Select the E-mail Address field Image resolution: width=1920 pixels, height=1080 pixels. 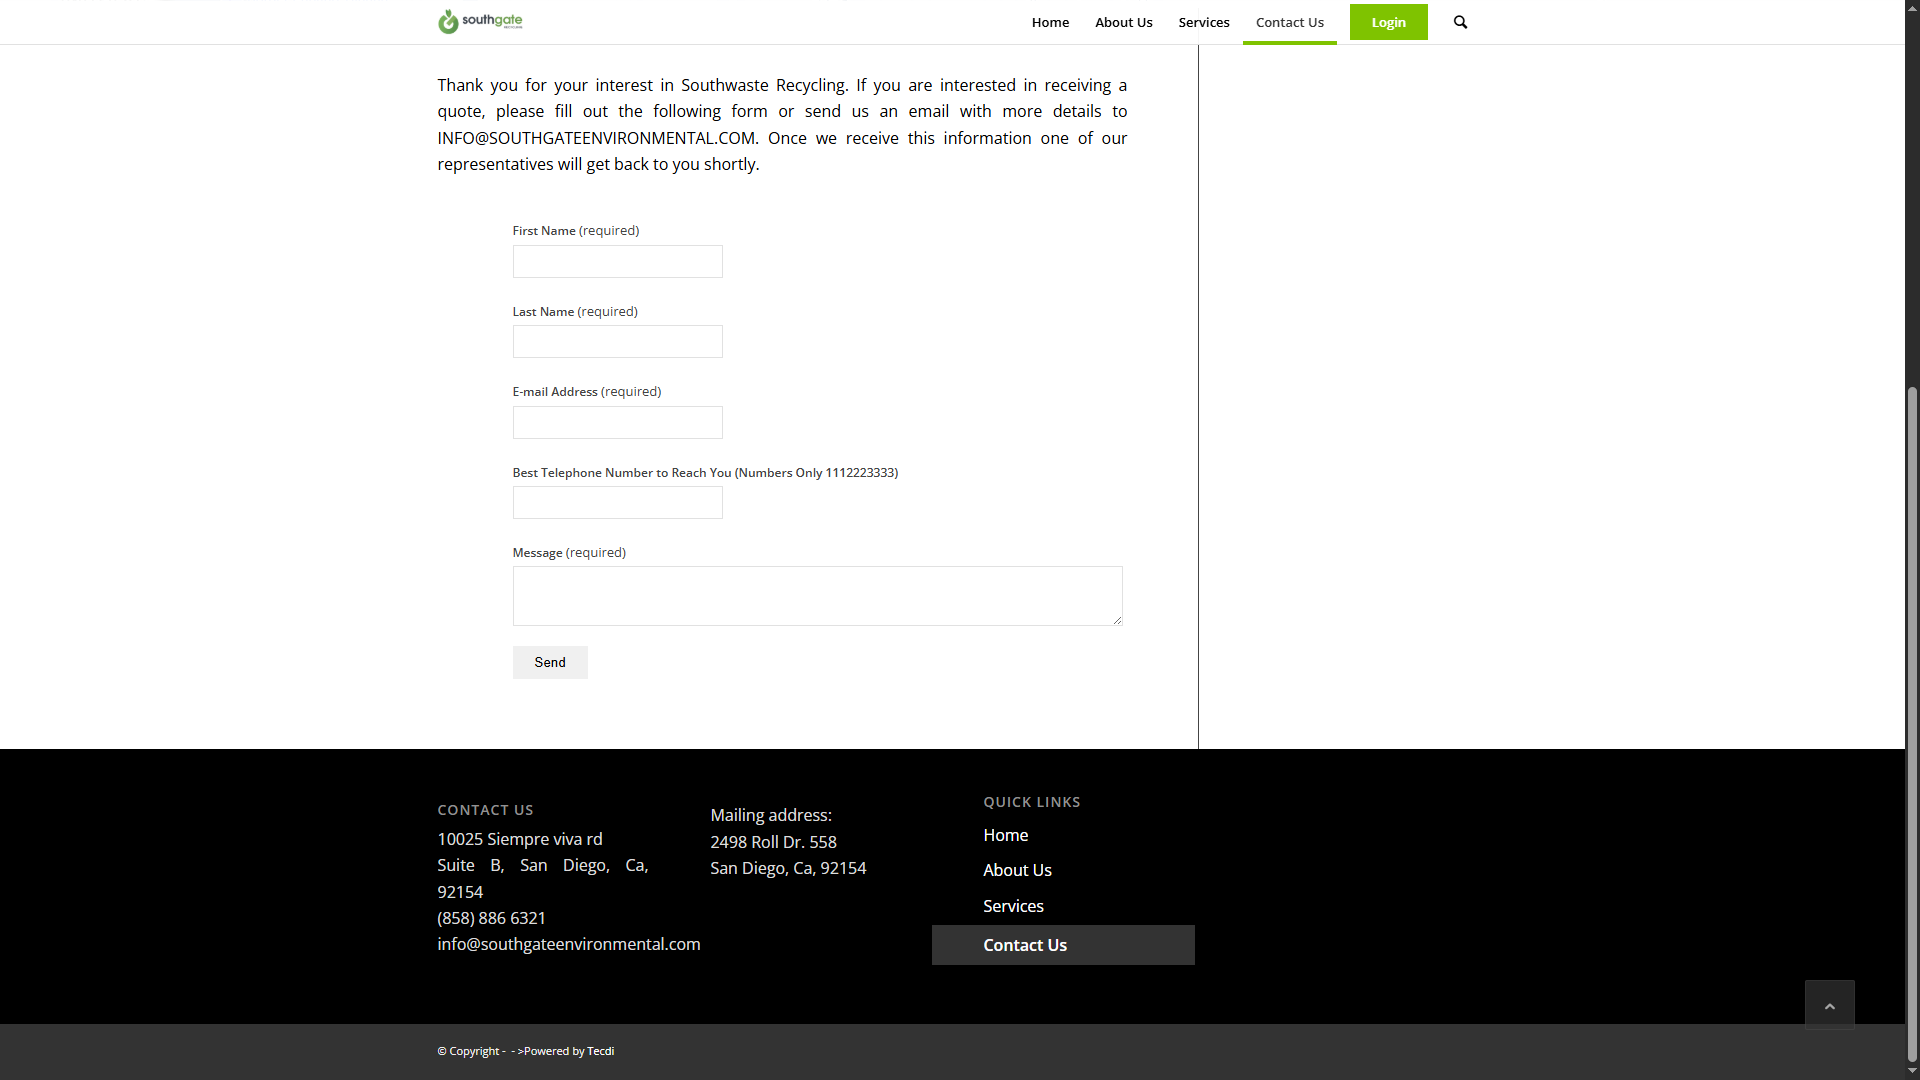point(617,423)
